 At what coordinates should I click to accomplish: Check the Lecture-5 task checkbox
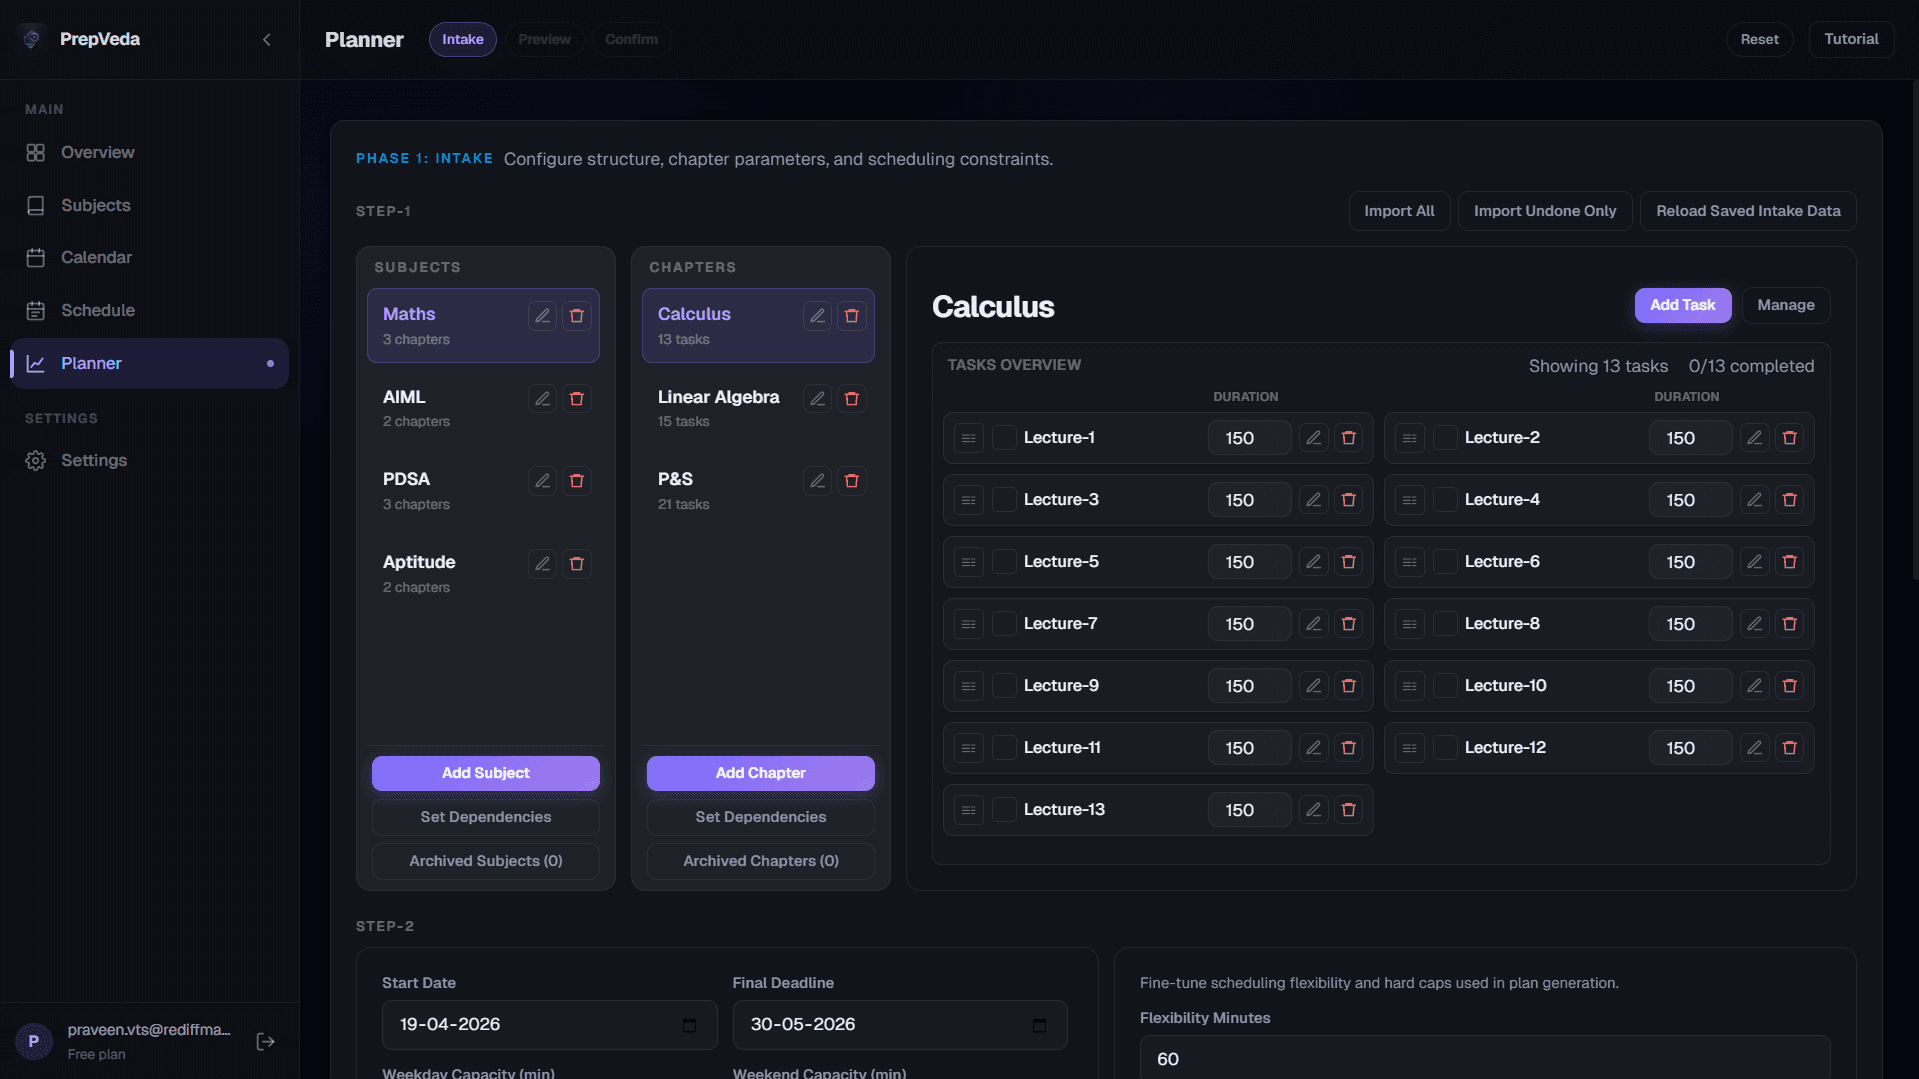pos(1004,562)
